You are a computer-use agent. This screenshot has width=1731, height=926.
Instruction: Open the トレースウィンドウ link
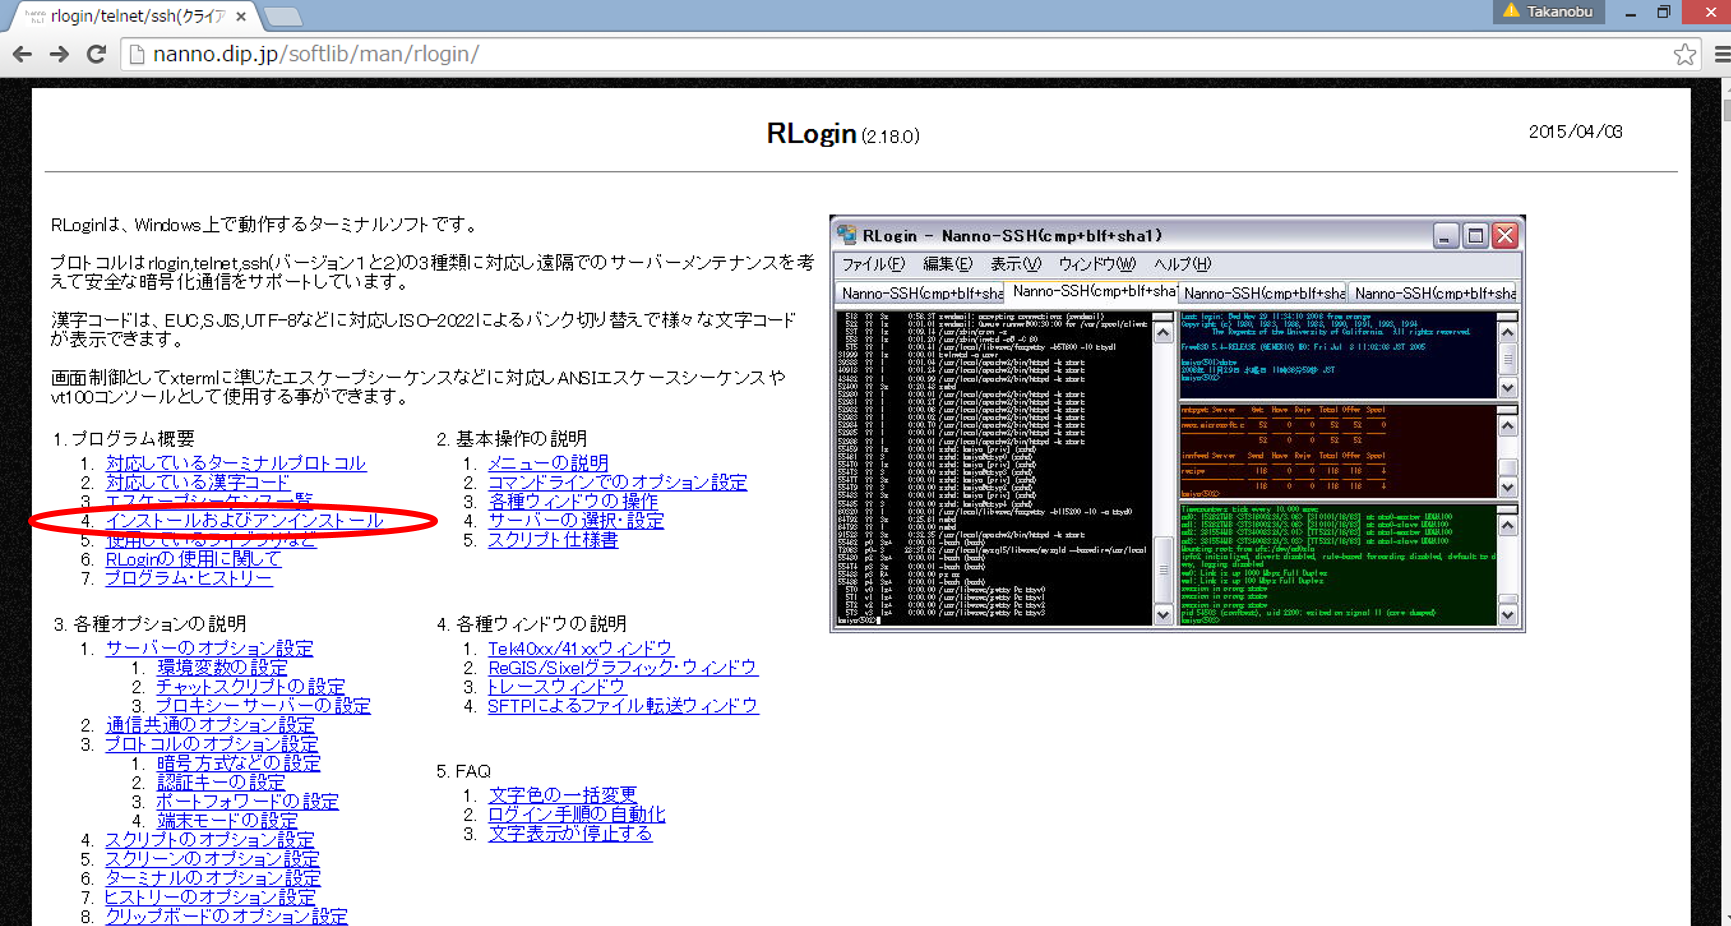556,686
